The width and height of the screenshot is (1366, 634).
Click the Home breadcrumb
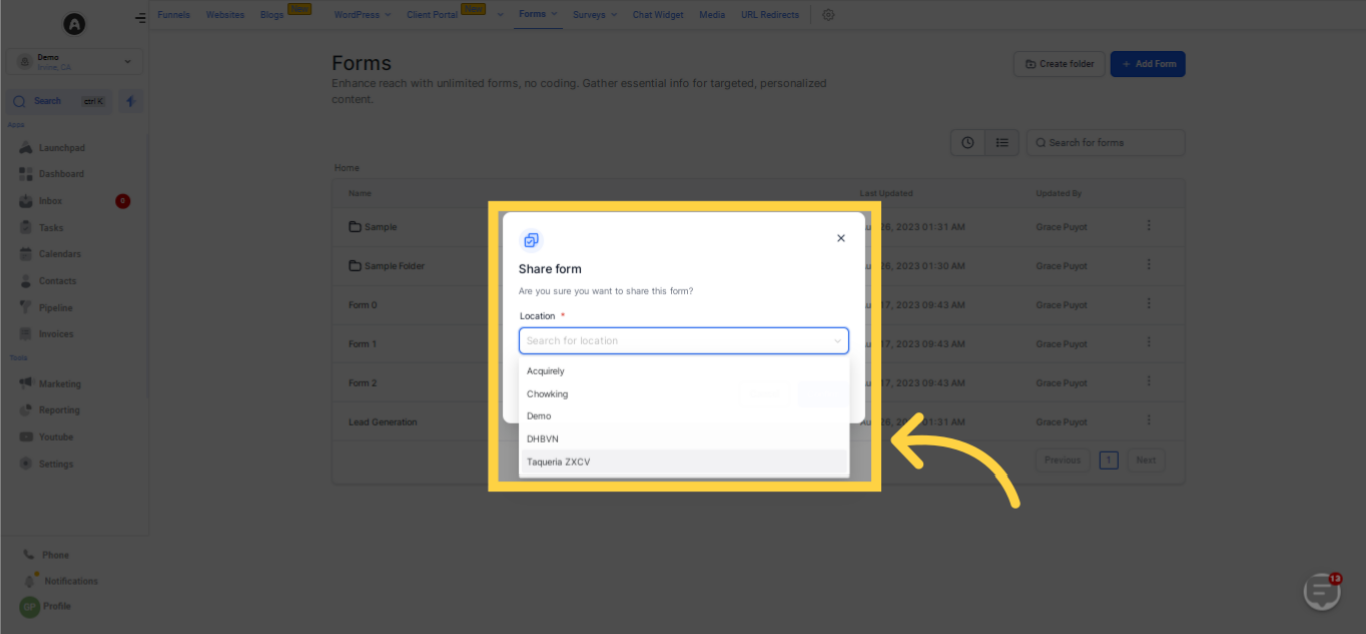click(347, 168)
